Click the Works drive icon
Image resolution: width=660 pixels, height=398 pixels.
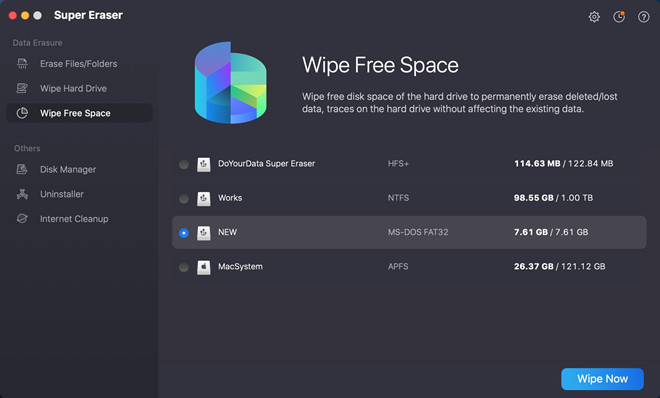[204, 198]
